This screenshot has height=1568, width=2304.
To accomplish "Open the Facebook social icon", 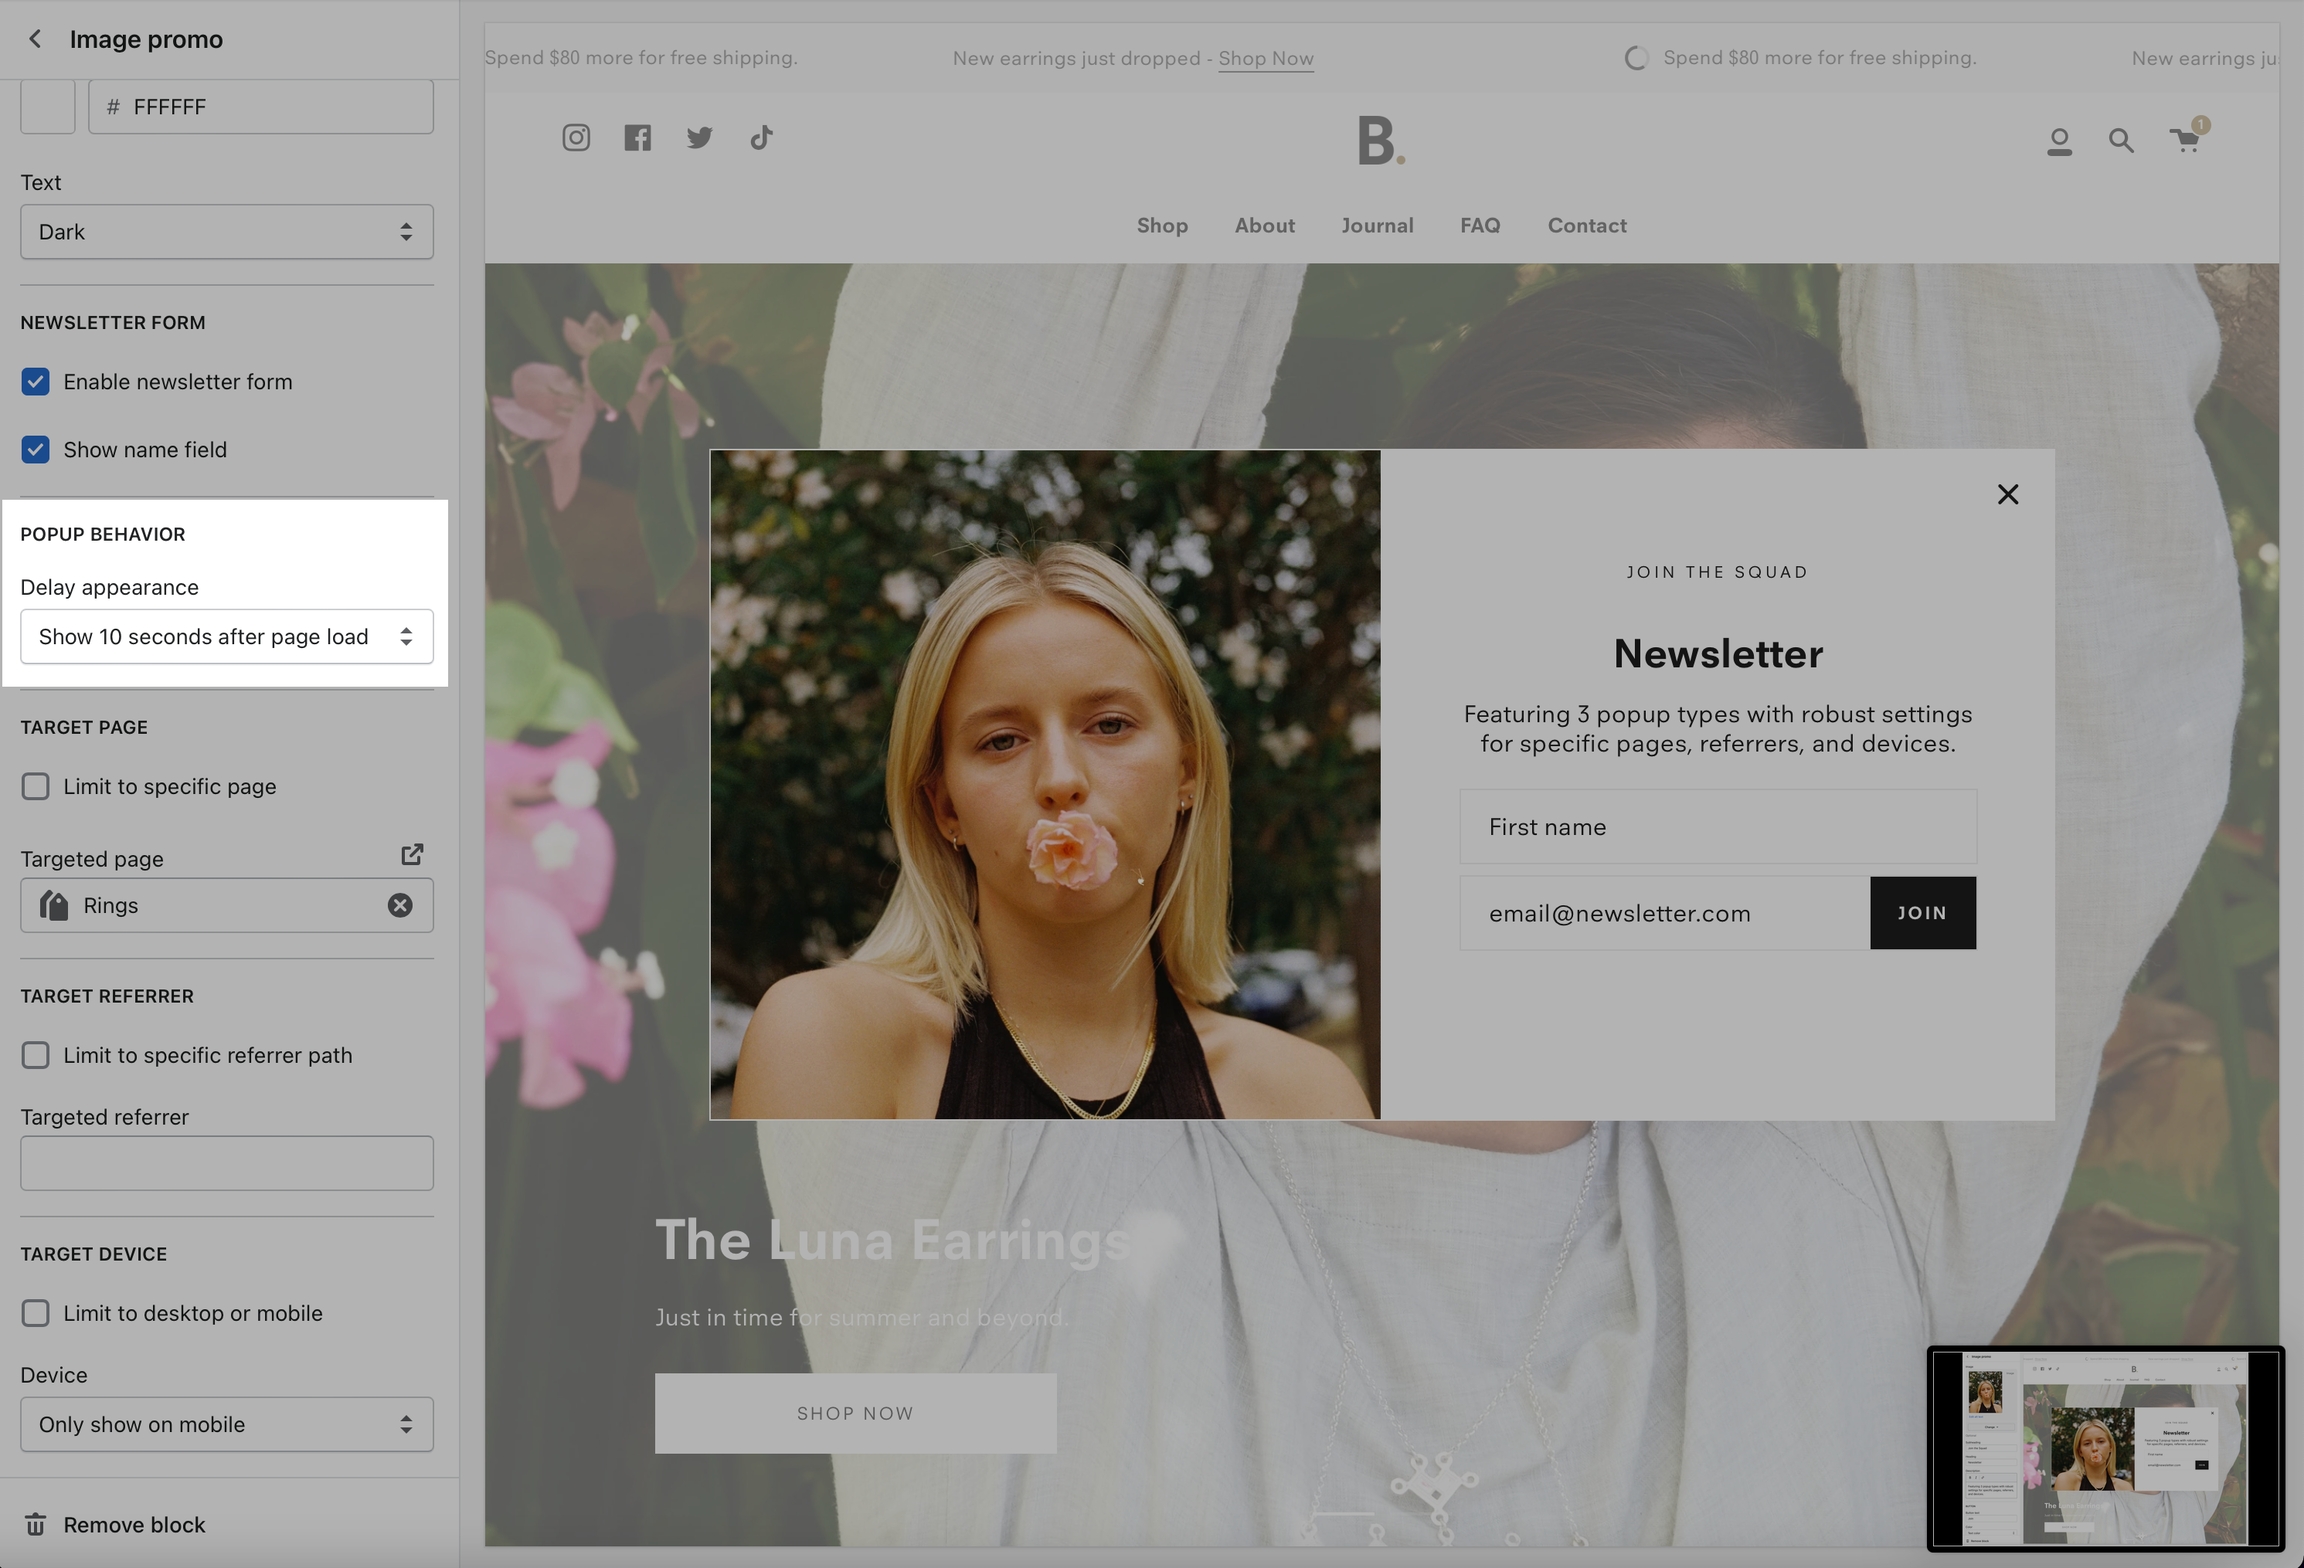I will click(x=638, y=138).
